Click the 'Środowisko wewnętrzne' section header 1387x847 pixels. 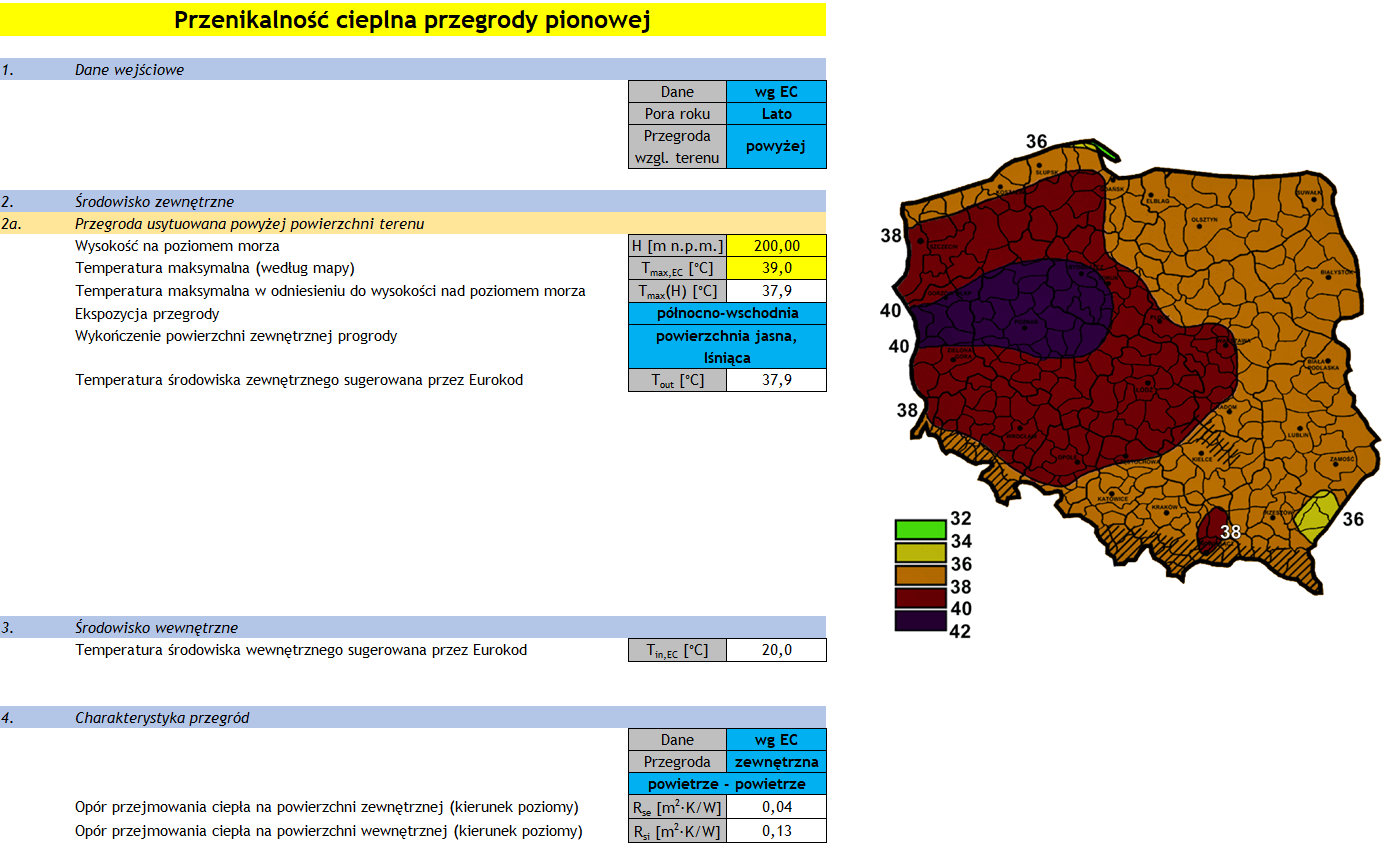(156, 628)
